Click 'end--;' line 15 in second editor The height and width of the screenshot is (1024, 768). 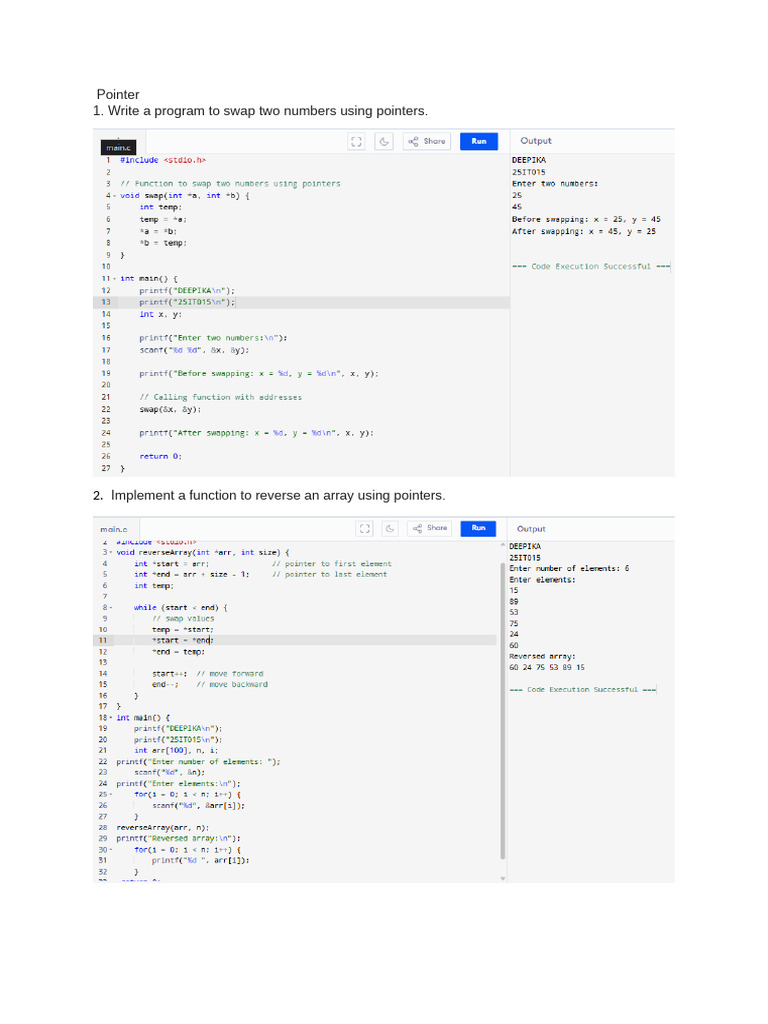[x=165, y=684]
